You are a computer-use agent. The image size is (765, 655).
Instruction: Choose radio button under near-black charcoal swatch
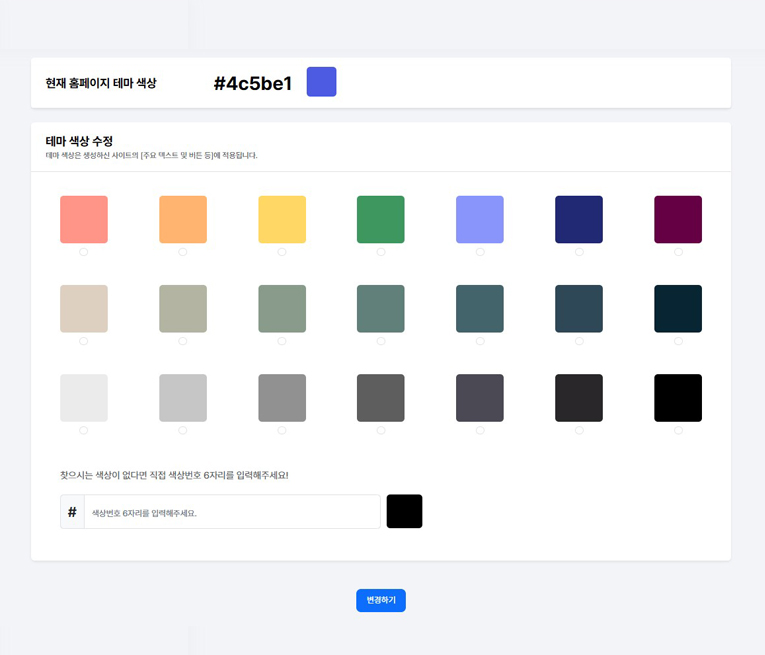(x=579, y=430)
